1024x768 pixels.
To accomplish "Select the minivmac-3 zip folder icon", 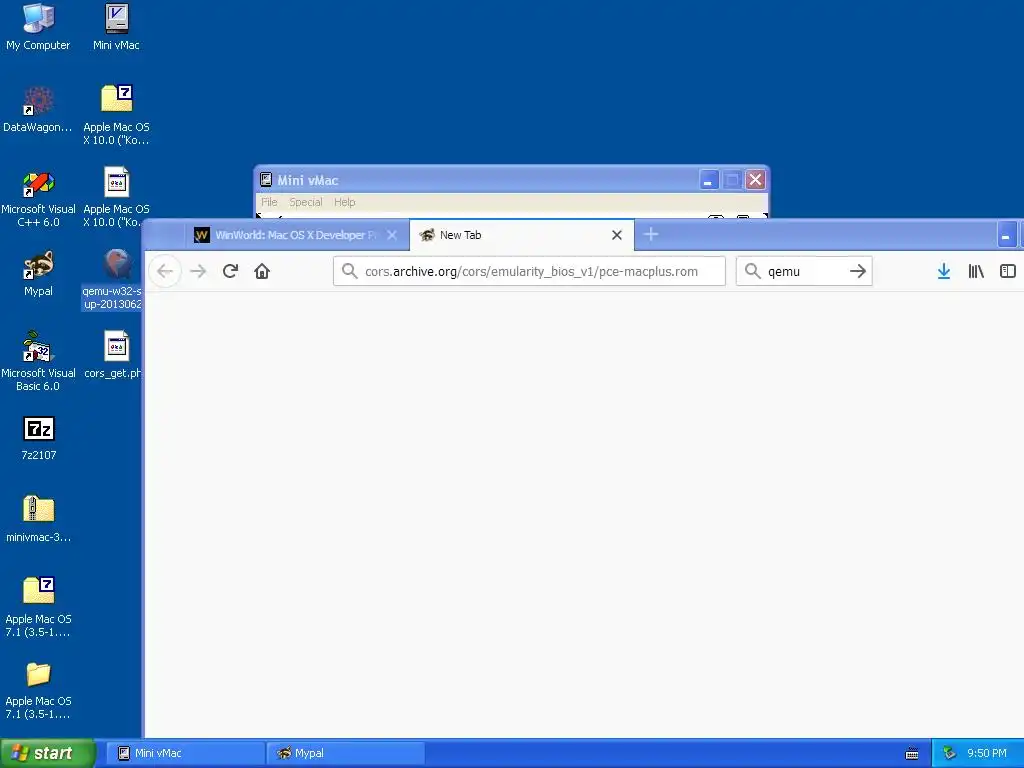I will click(x=38, y=519).
